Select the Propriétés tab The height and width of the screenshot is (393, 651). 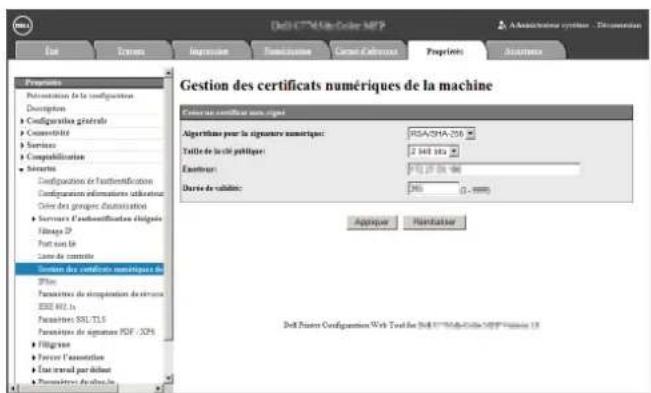click(x=445, y=51)
